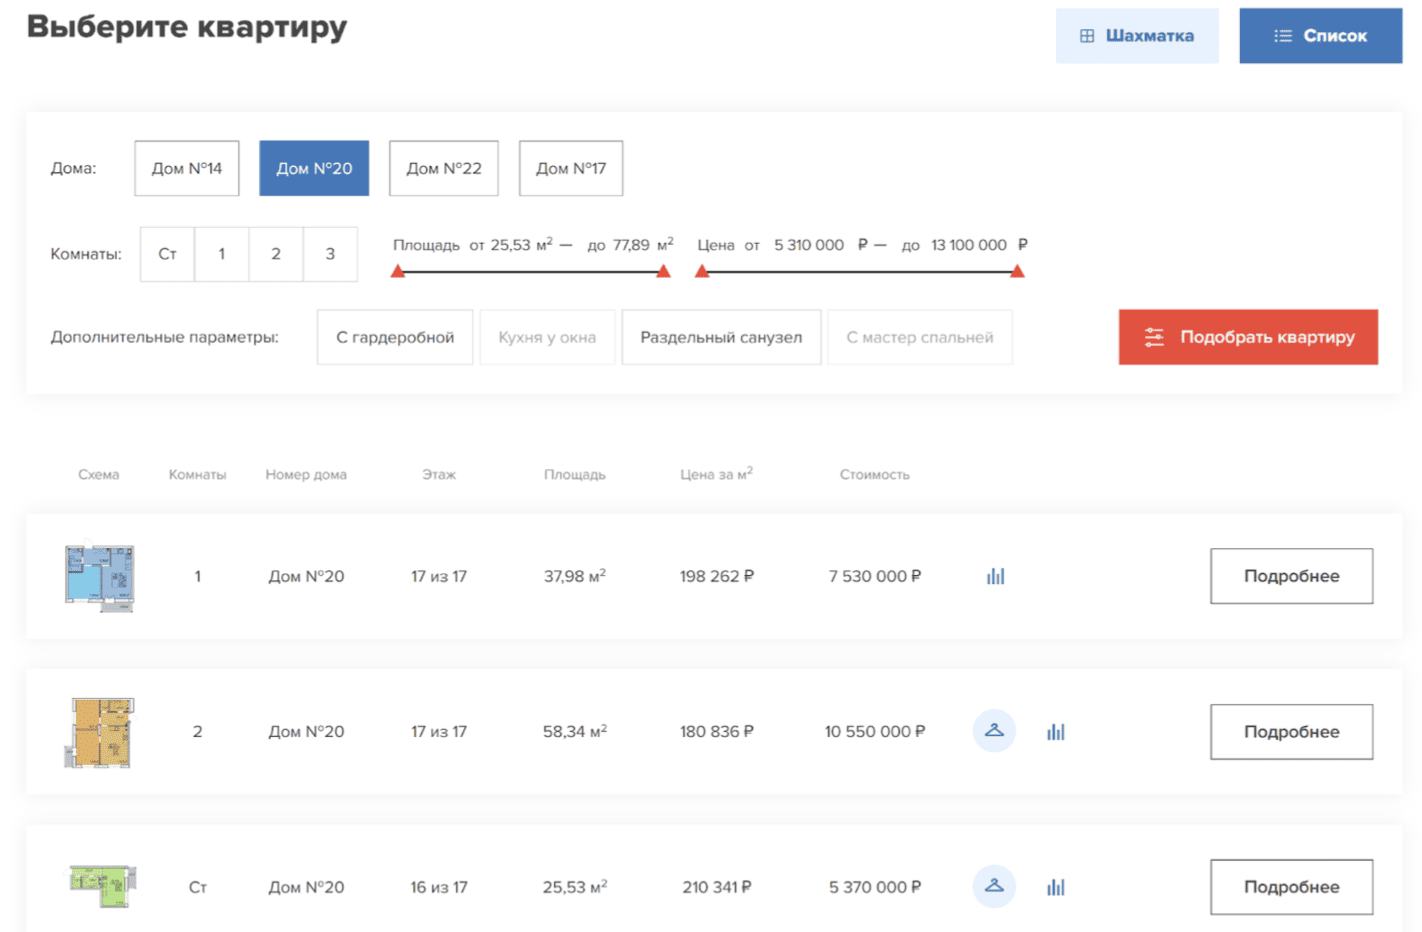Click the bar chart icon in the 37,98 m² row
1422x932 pixels.
(995, 576)
